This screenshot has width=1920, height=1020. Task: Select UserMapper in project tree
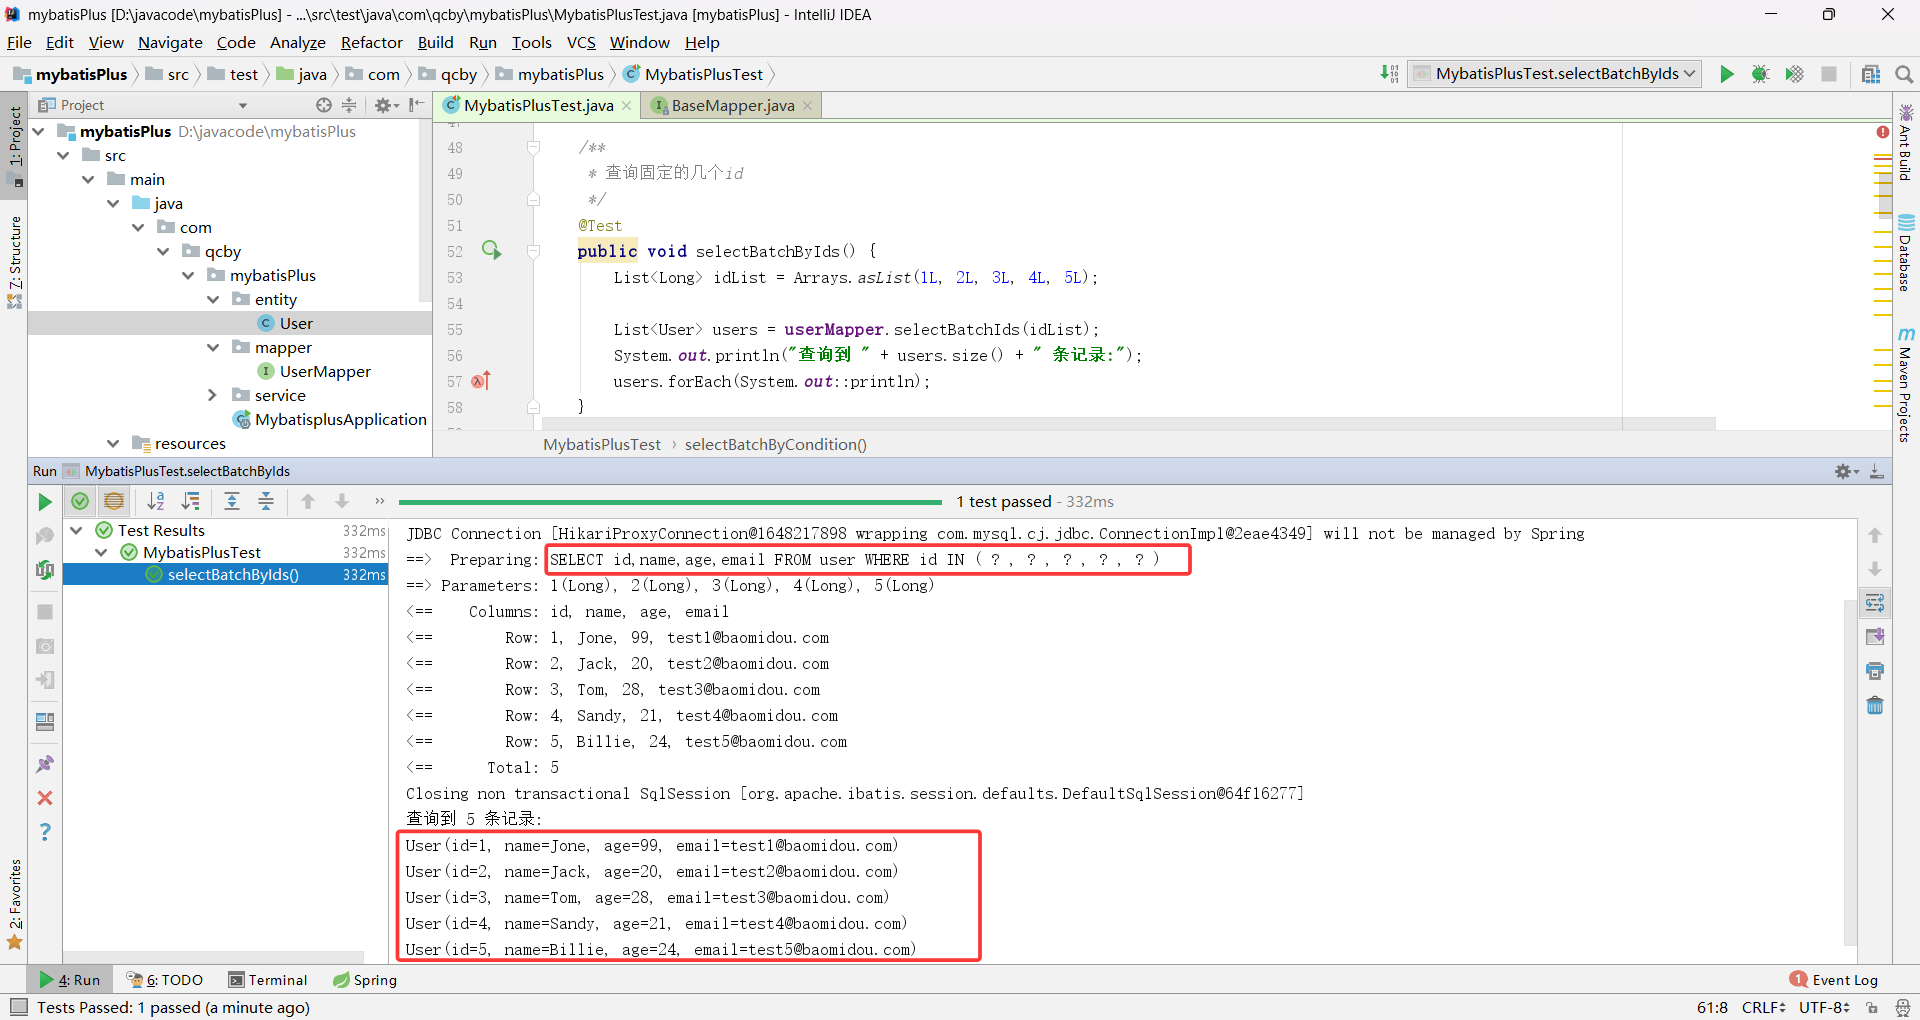click(325, 371)
